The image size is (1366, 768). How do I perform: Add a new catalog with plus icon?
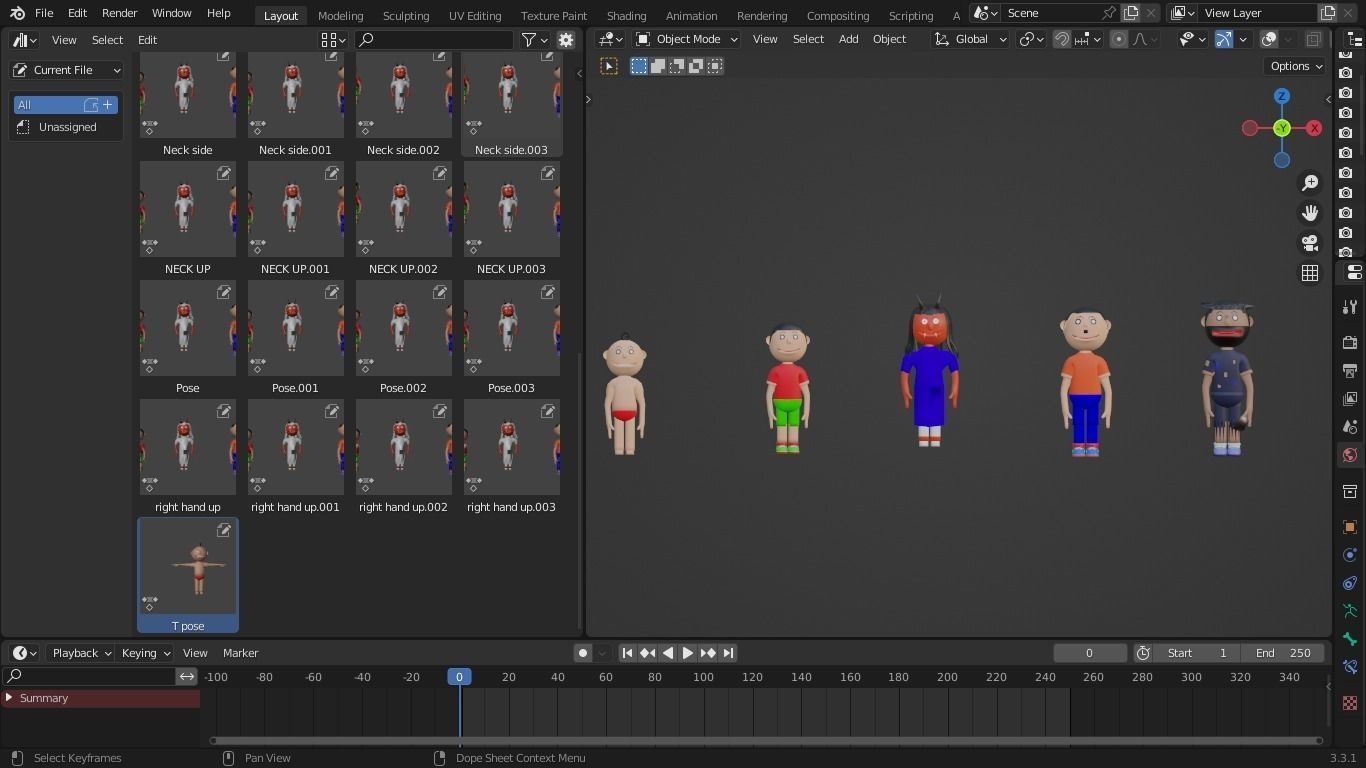pyautogui.click(x=108, y=105)
